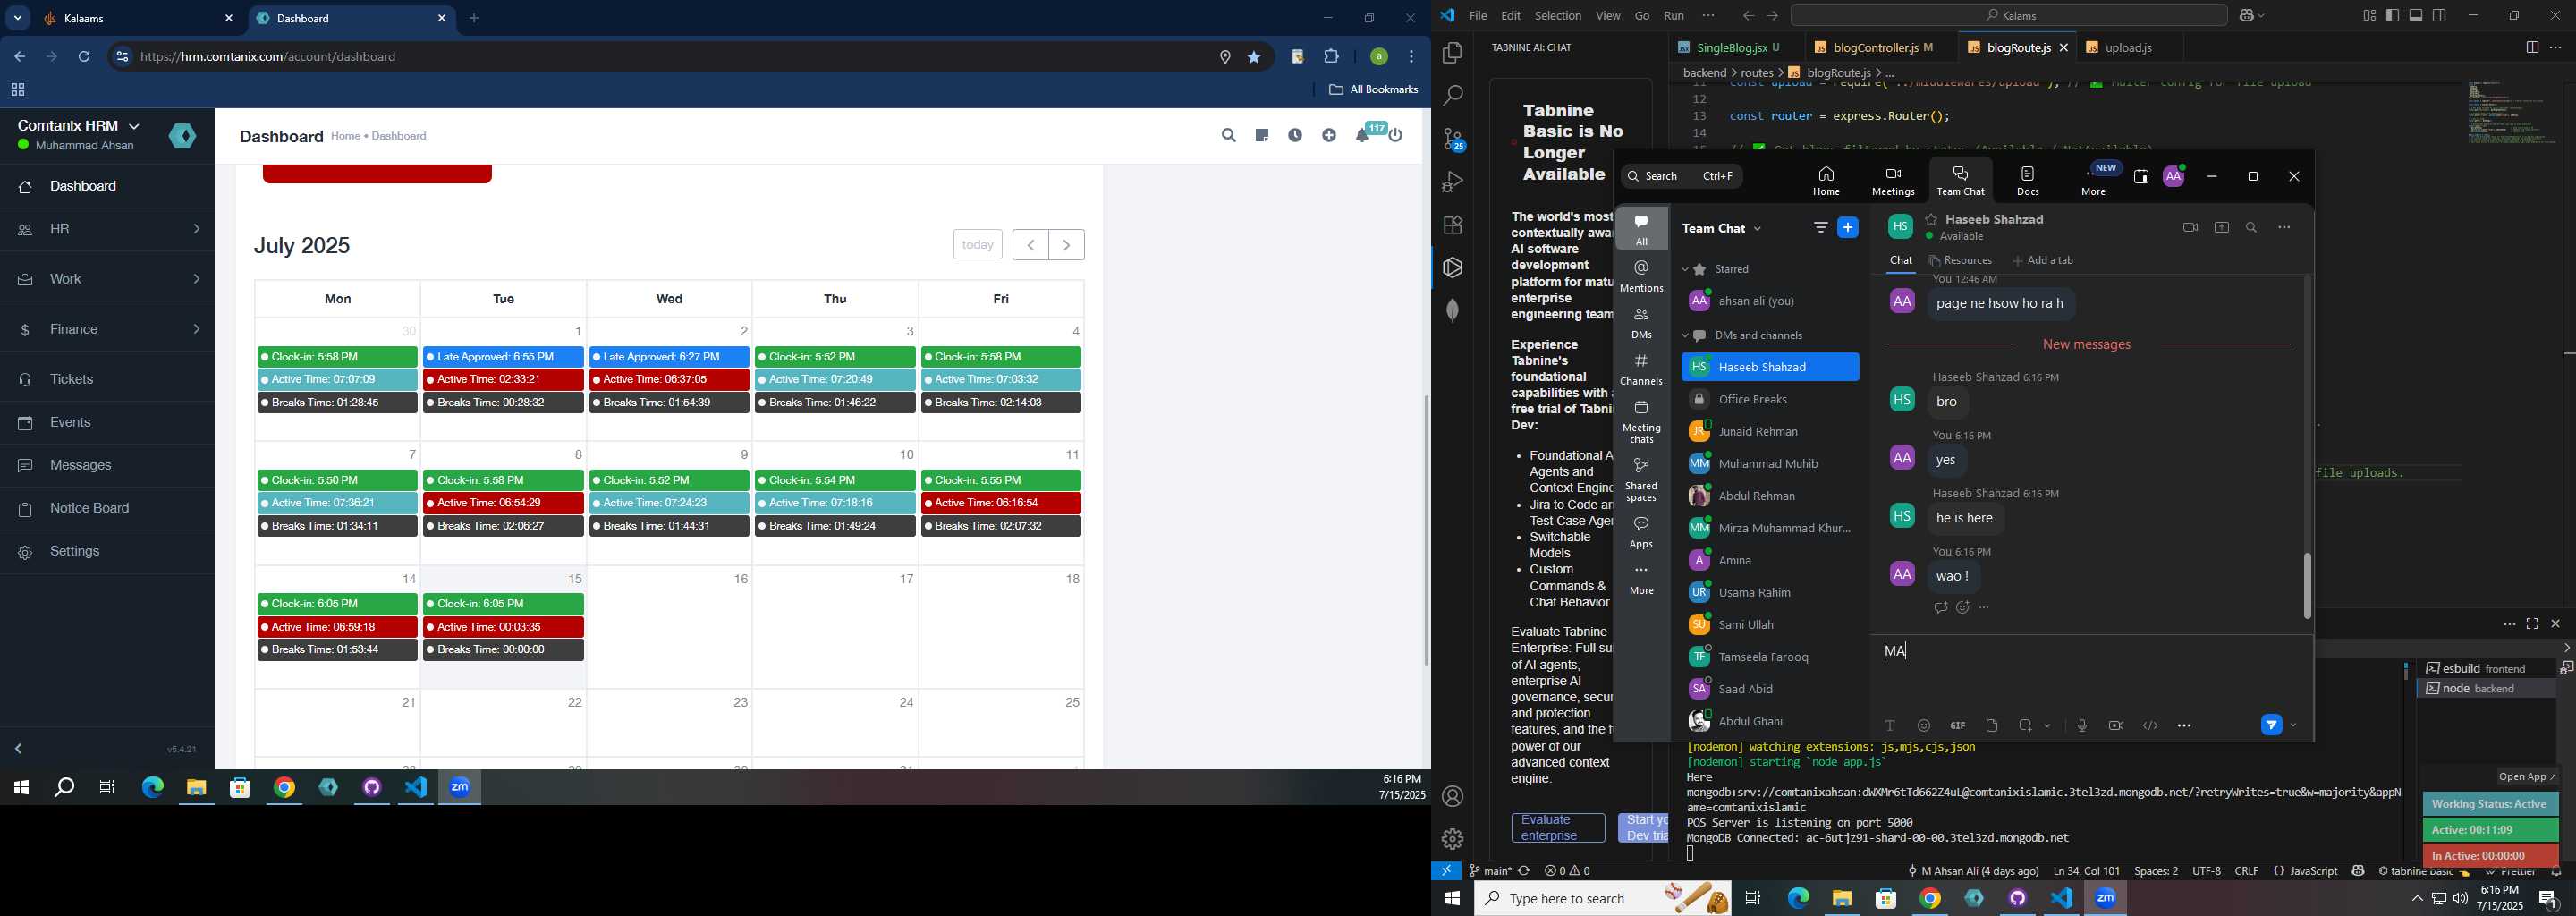Bookmark this page with the star icon
The image size is (2576, 916).
pos(1254,57)
